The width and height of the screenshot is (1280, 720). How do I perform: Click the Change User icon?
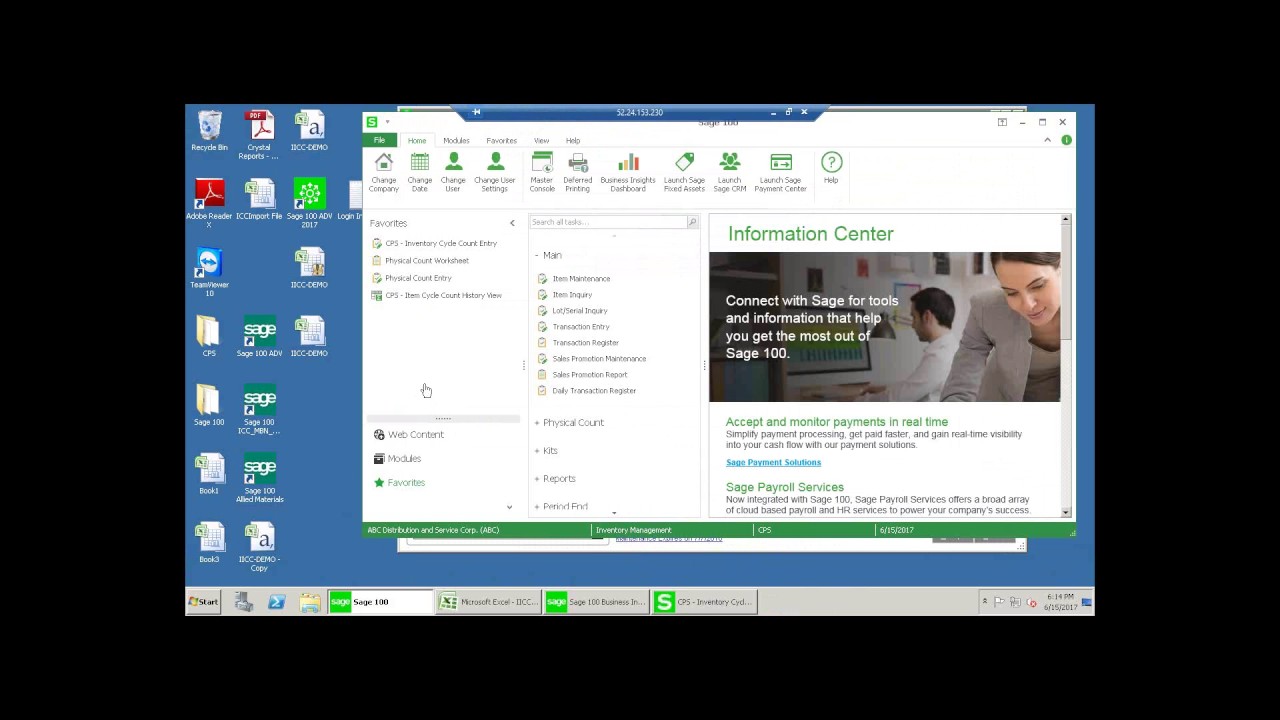click(x=453, y=172)
